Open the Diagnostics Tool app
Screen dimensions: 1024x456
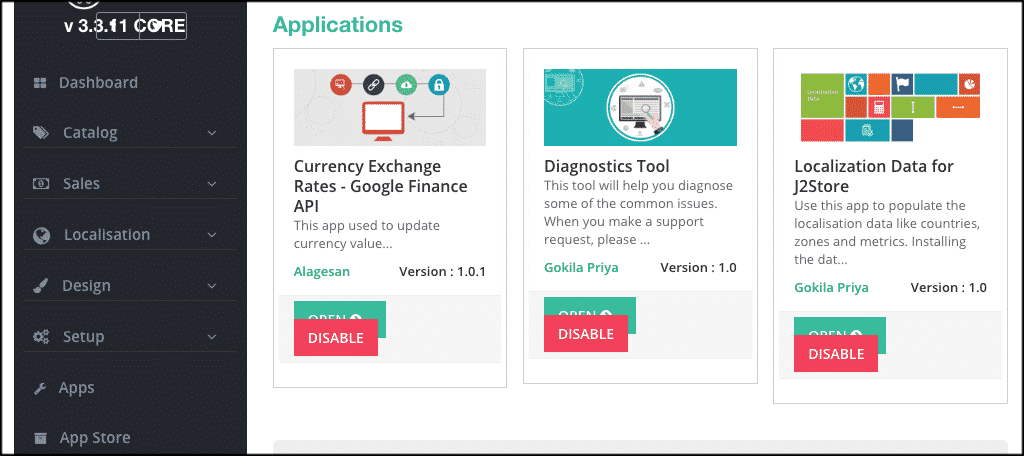point(590,308)
